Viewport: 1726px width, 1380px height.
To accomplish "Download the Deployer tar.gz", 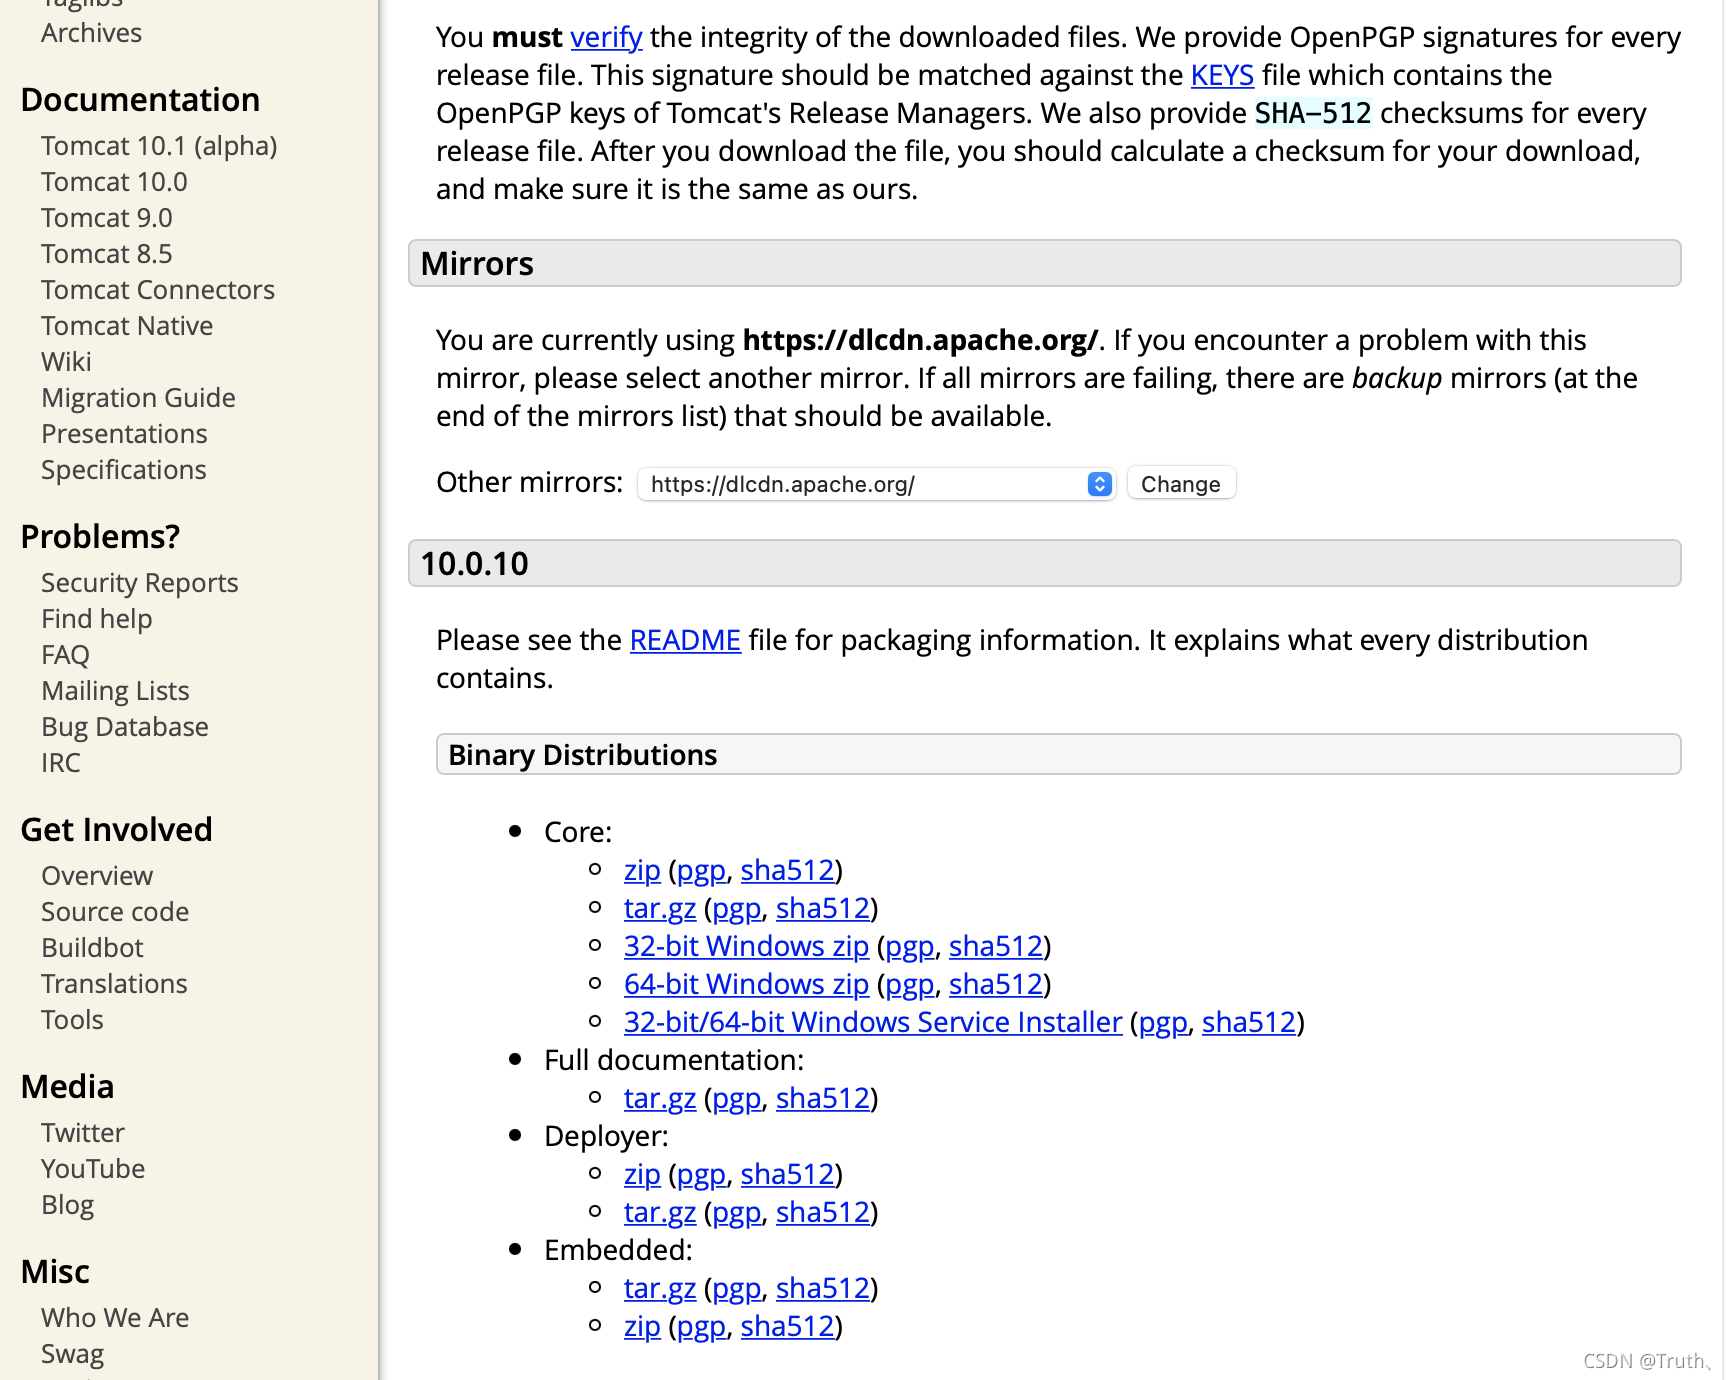I will click(x=660, y=1212).
